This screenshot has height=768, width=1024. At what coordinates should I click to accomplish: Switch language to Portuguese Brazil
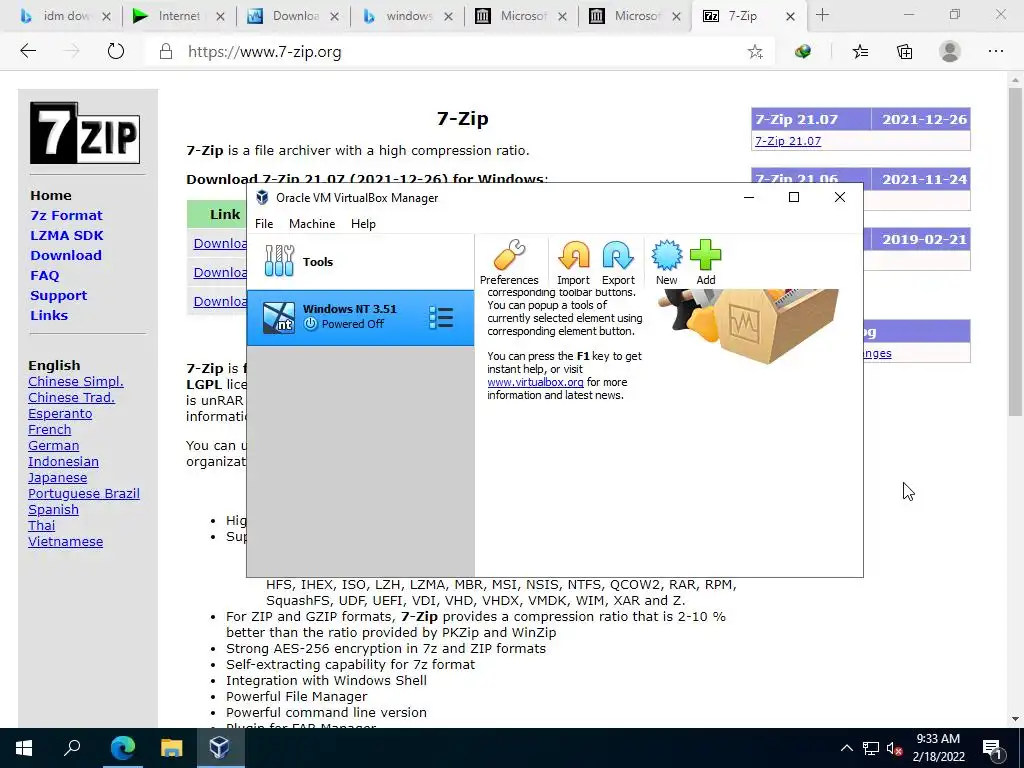[84, 493]
